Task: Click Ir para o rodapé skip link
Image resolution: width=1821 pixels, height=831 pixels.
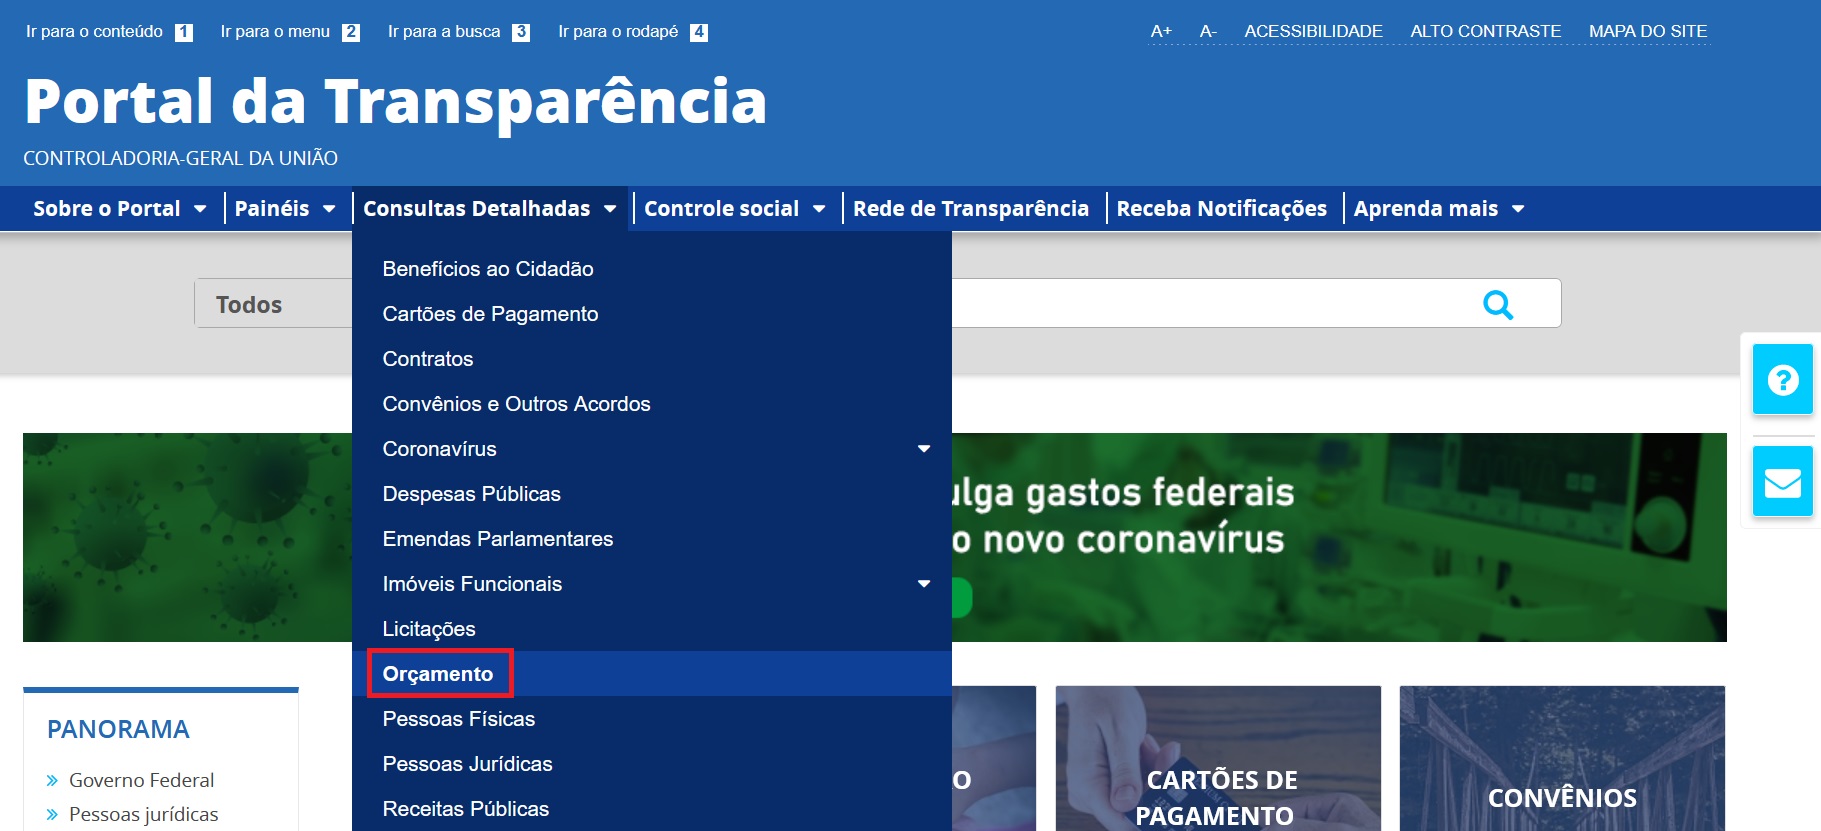Action: pyautogui.click(x=633, y=32)
